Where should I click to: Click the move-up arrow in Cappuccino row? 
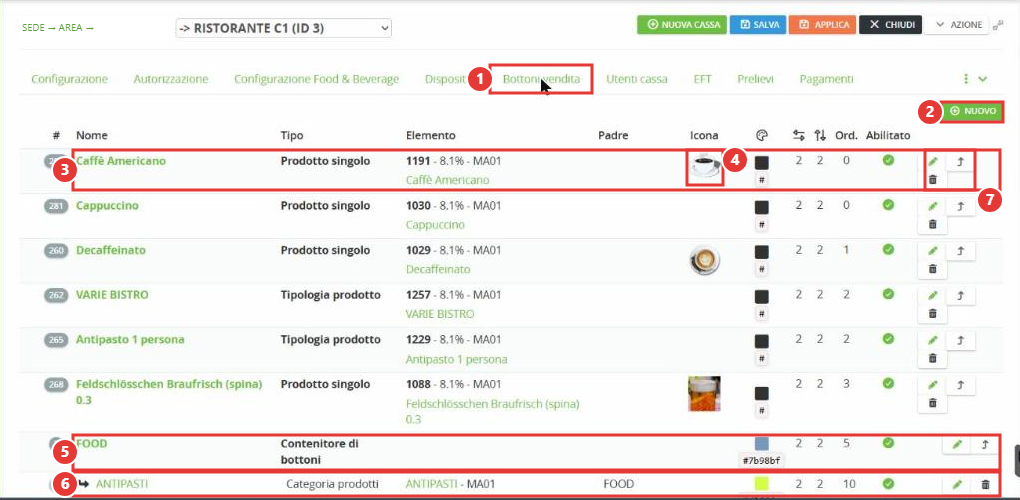pyautogui.click(x=960, y=206)
